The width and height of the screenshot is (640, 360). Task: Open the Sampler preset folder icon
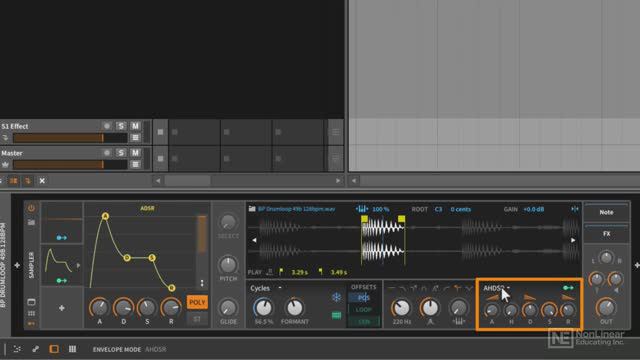click(31, 222)
